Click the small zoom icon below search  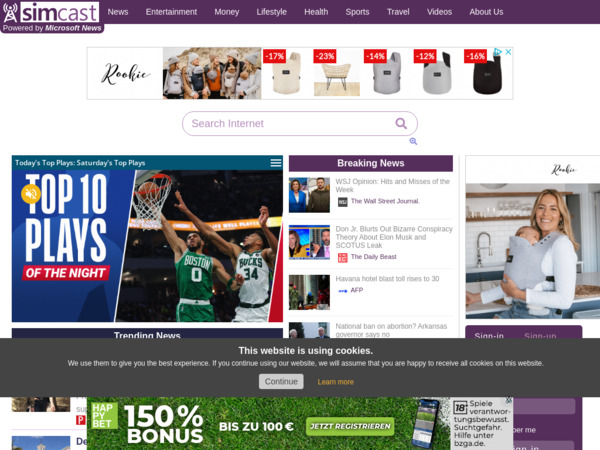coord(413,141)
